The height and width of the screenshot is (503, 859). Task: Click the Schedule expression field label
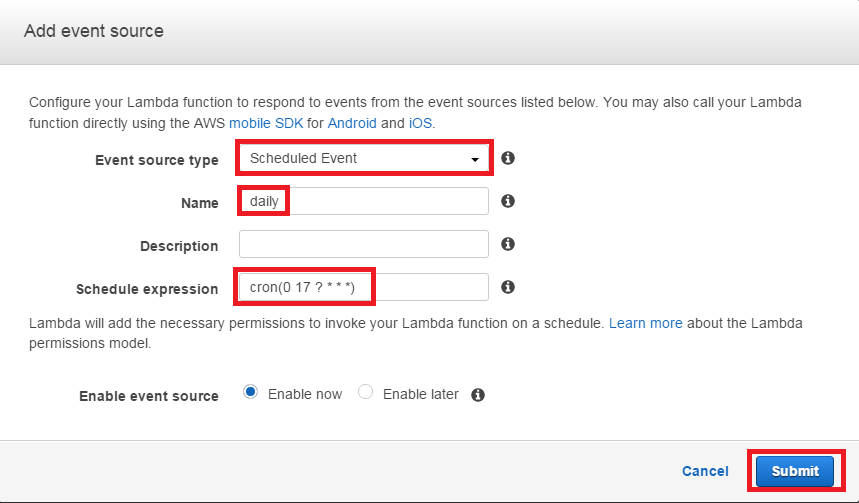(147, 289)
